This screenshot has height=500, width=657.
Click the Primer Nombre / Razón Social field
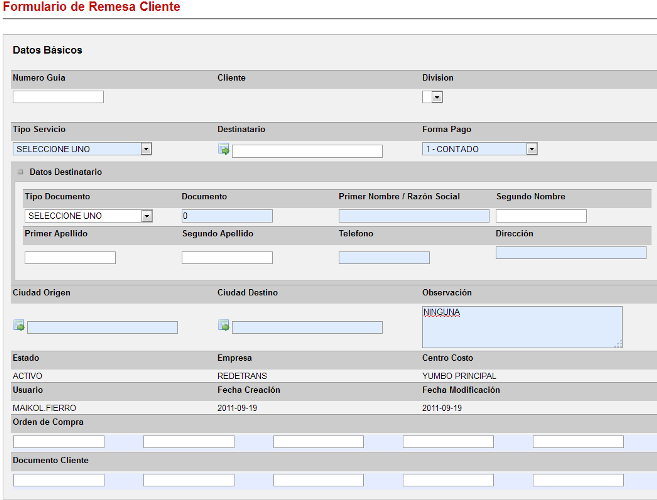pos(414,216)
